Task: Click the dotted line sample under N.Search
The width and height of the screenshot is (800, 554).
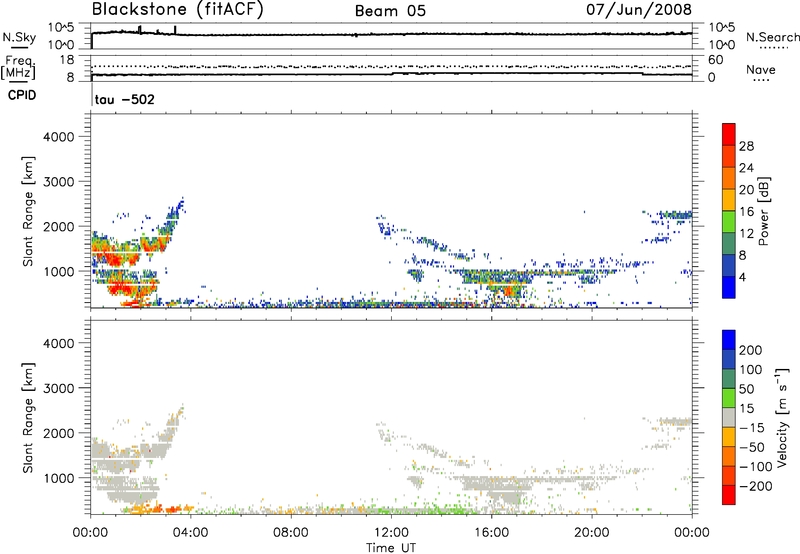Action: click(x=773, y=48)
